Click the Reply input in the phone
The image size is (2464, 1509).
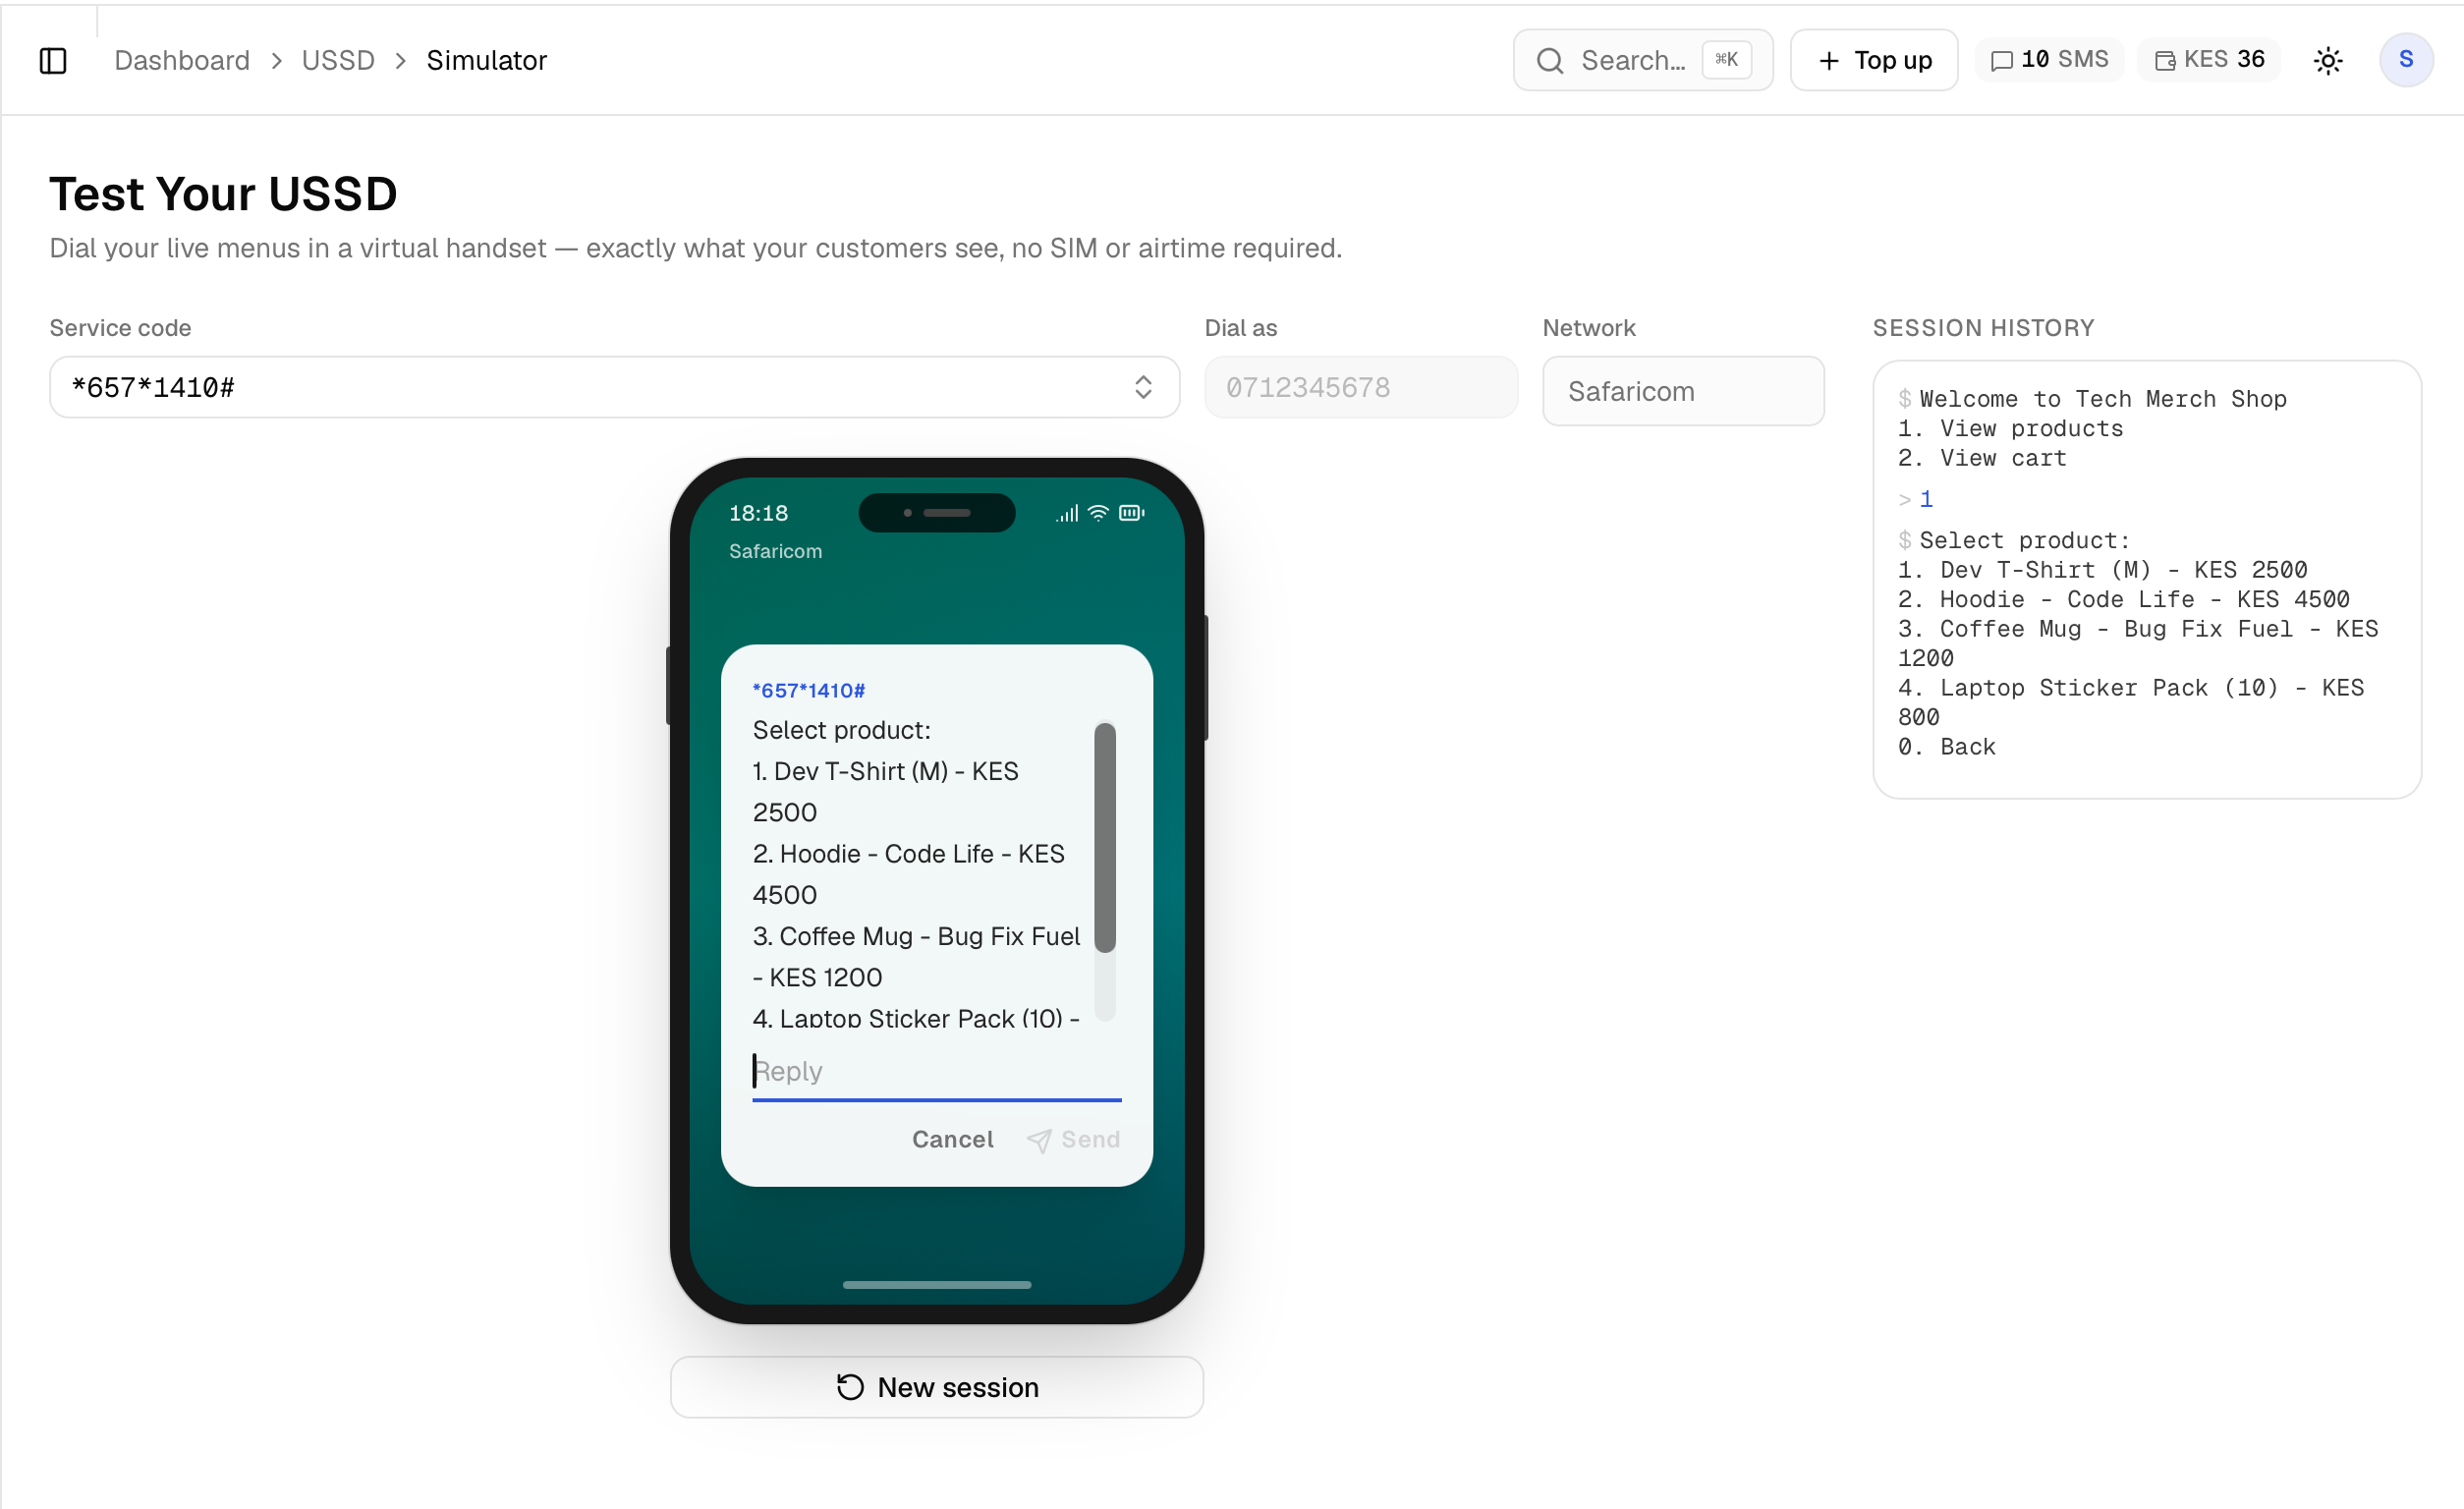(936, 1071)
